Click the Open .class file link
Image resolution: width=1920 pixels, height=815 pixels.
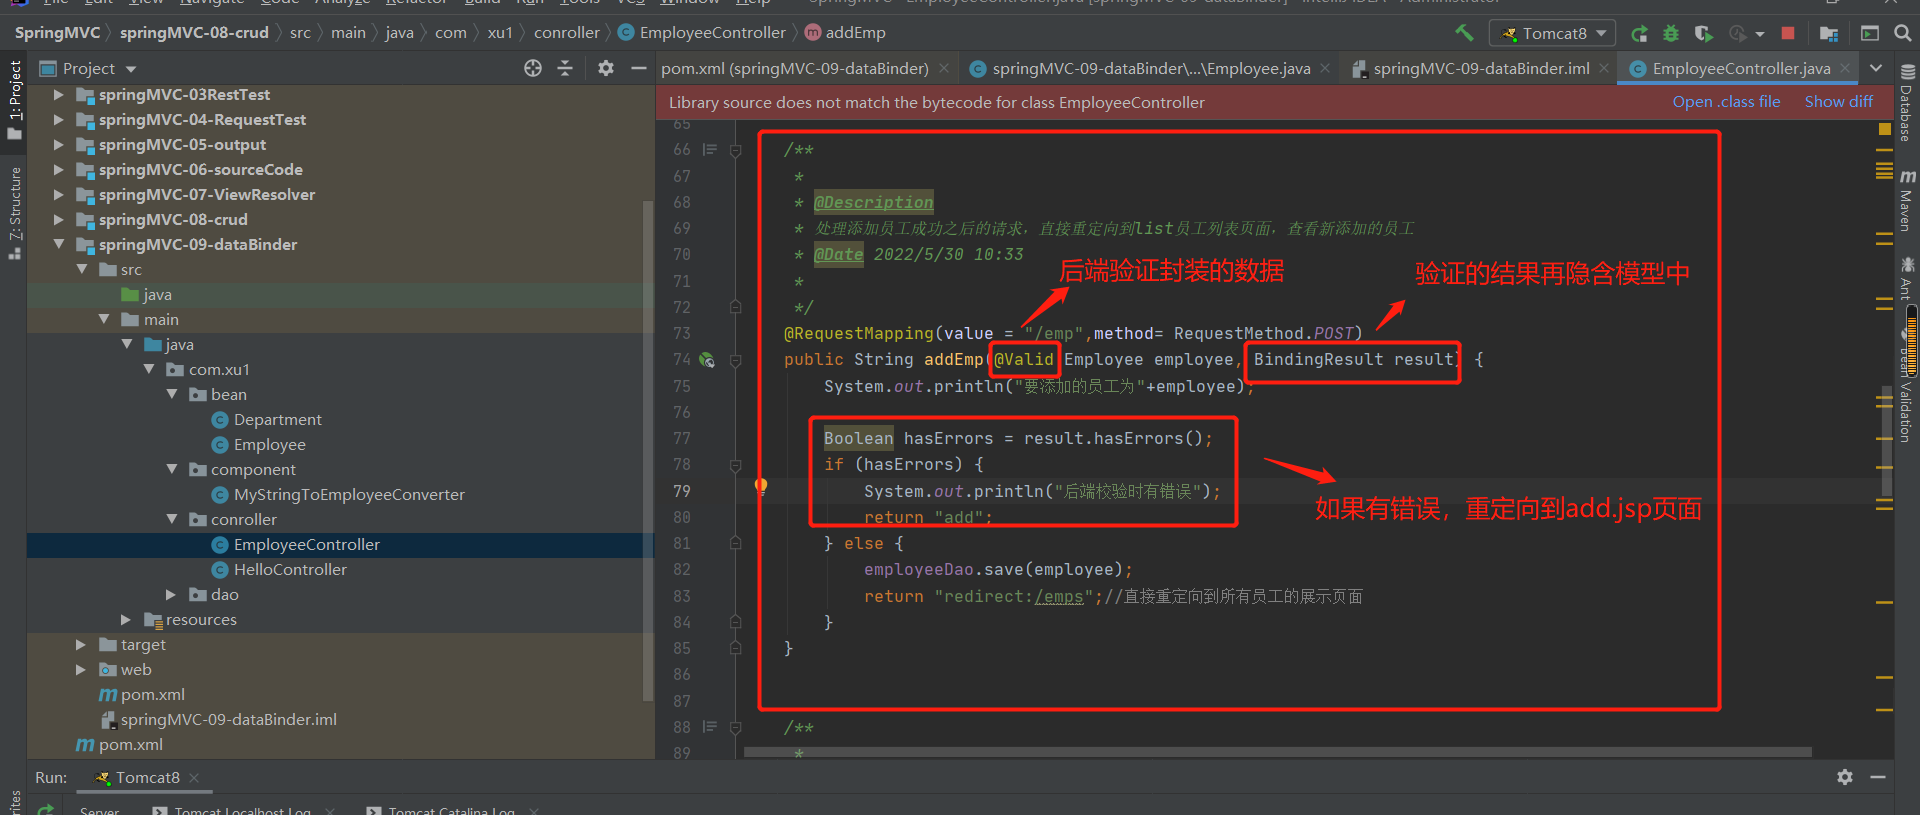(1726, 102)
